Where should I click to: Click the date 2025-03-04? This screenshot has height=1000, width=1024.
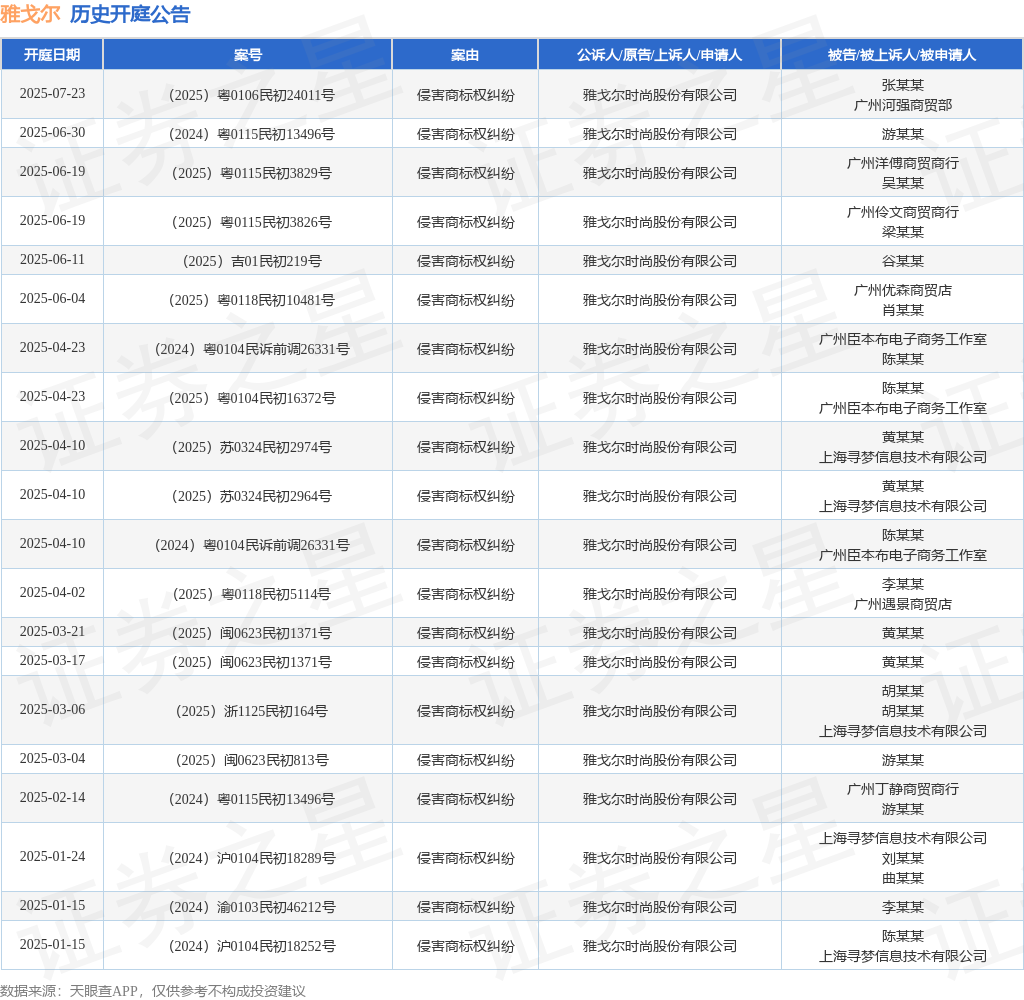coord(52,758)
